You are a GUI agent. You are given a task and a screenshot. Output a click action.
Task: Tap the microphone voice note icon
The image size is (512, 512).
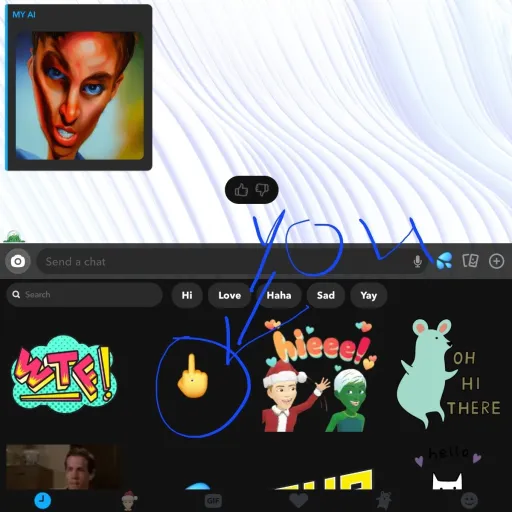tap(417, 262)
